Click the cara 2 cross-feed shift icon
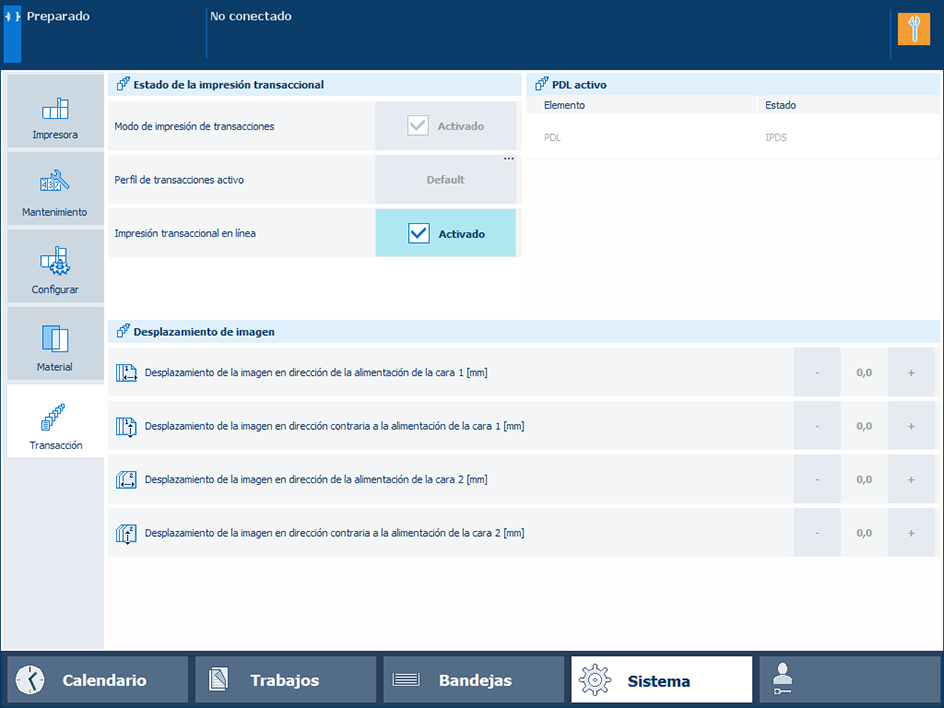944x708 pixels. coord(126,533)
